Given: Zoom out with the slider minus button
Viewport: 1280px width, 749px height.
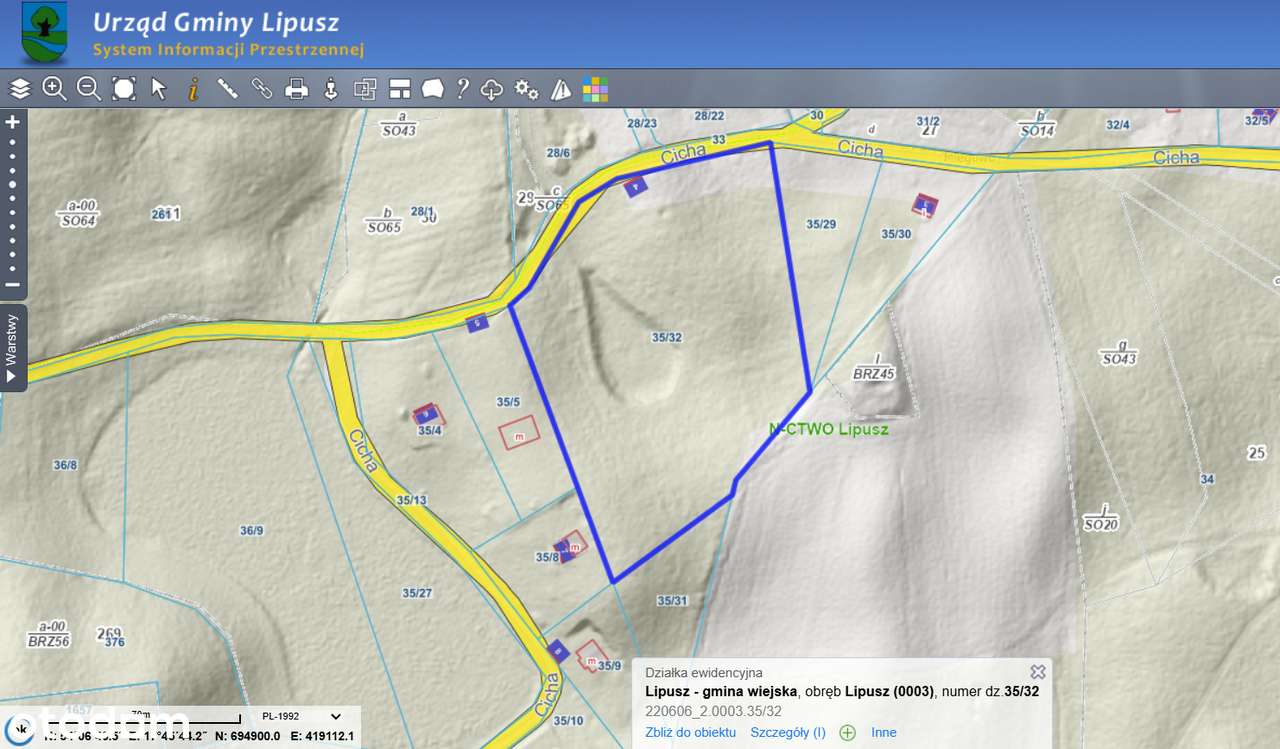Looking at the screenshot, I should 13,284.
